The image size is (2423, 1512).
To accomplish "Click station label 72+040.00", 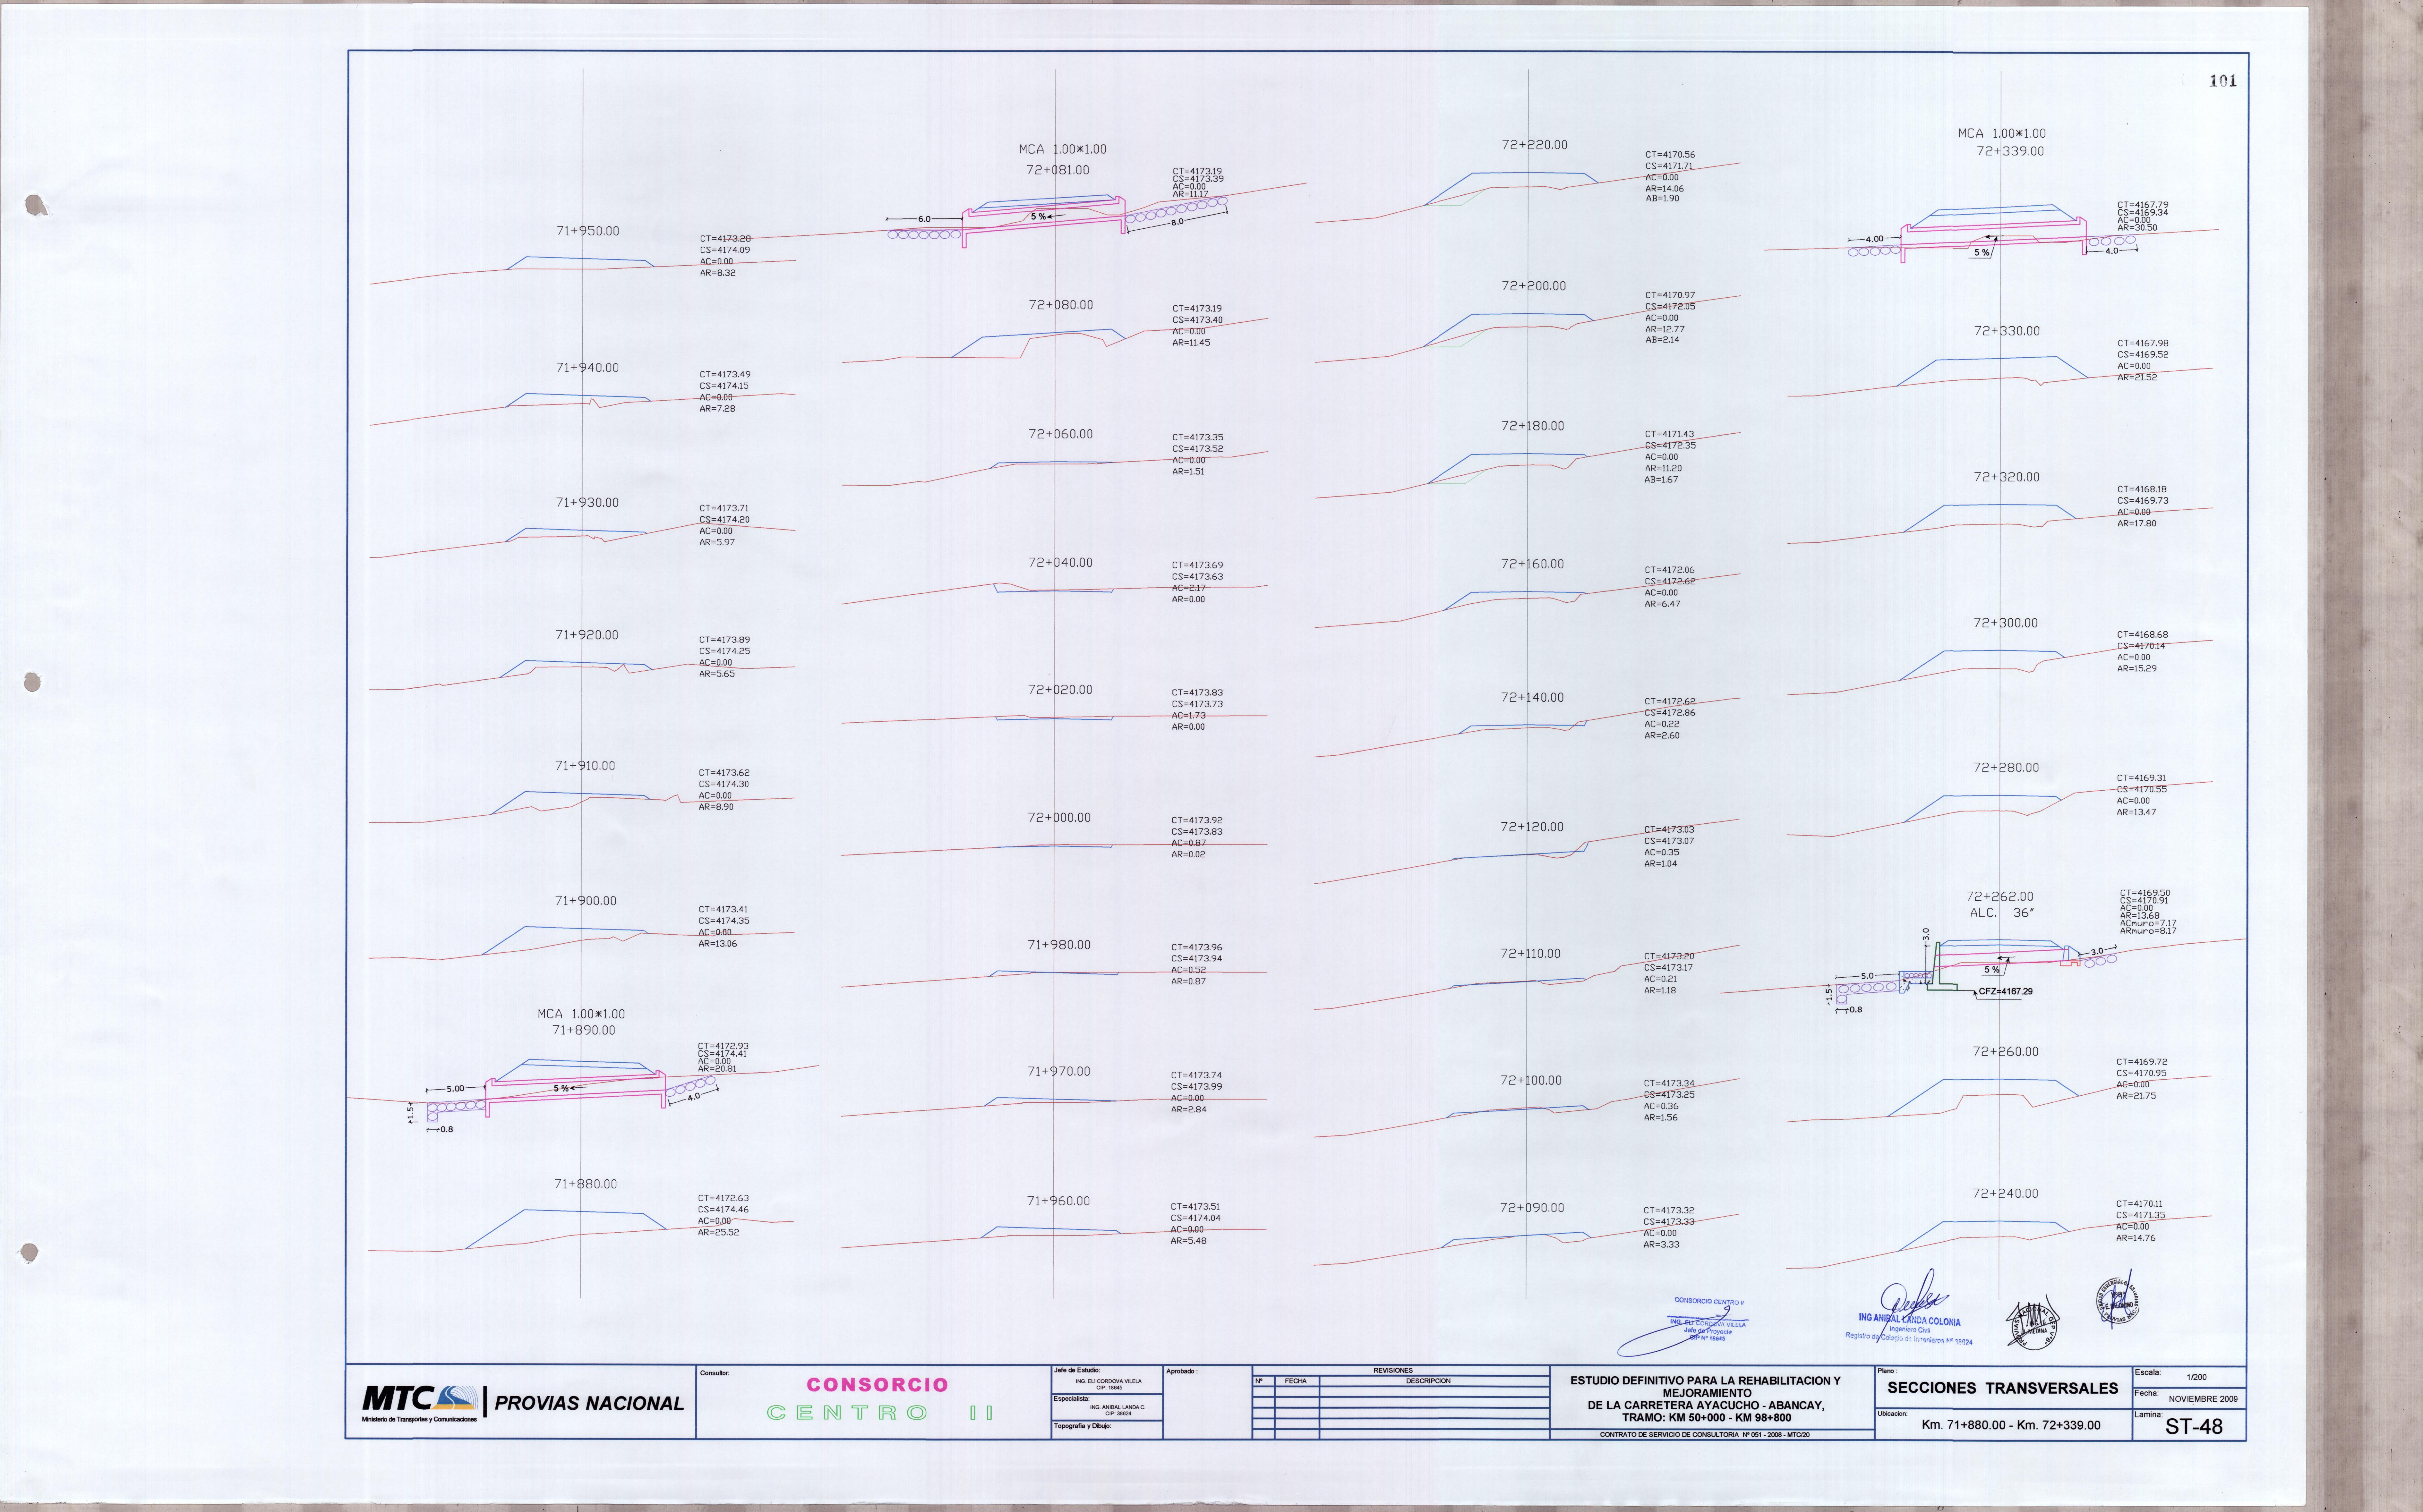I will (x=1060, y=563).
